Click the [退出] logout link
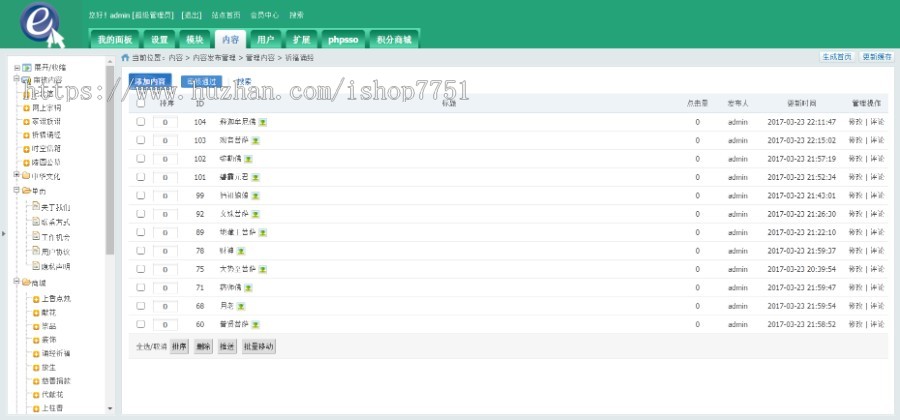The height and width of the screenshot is (420, 900). click(x=191, y=15)
